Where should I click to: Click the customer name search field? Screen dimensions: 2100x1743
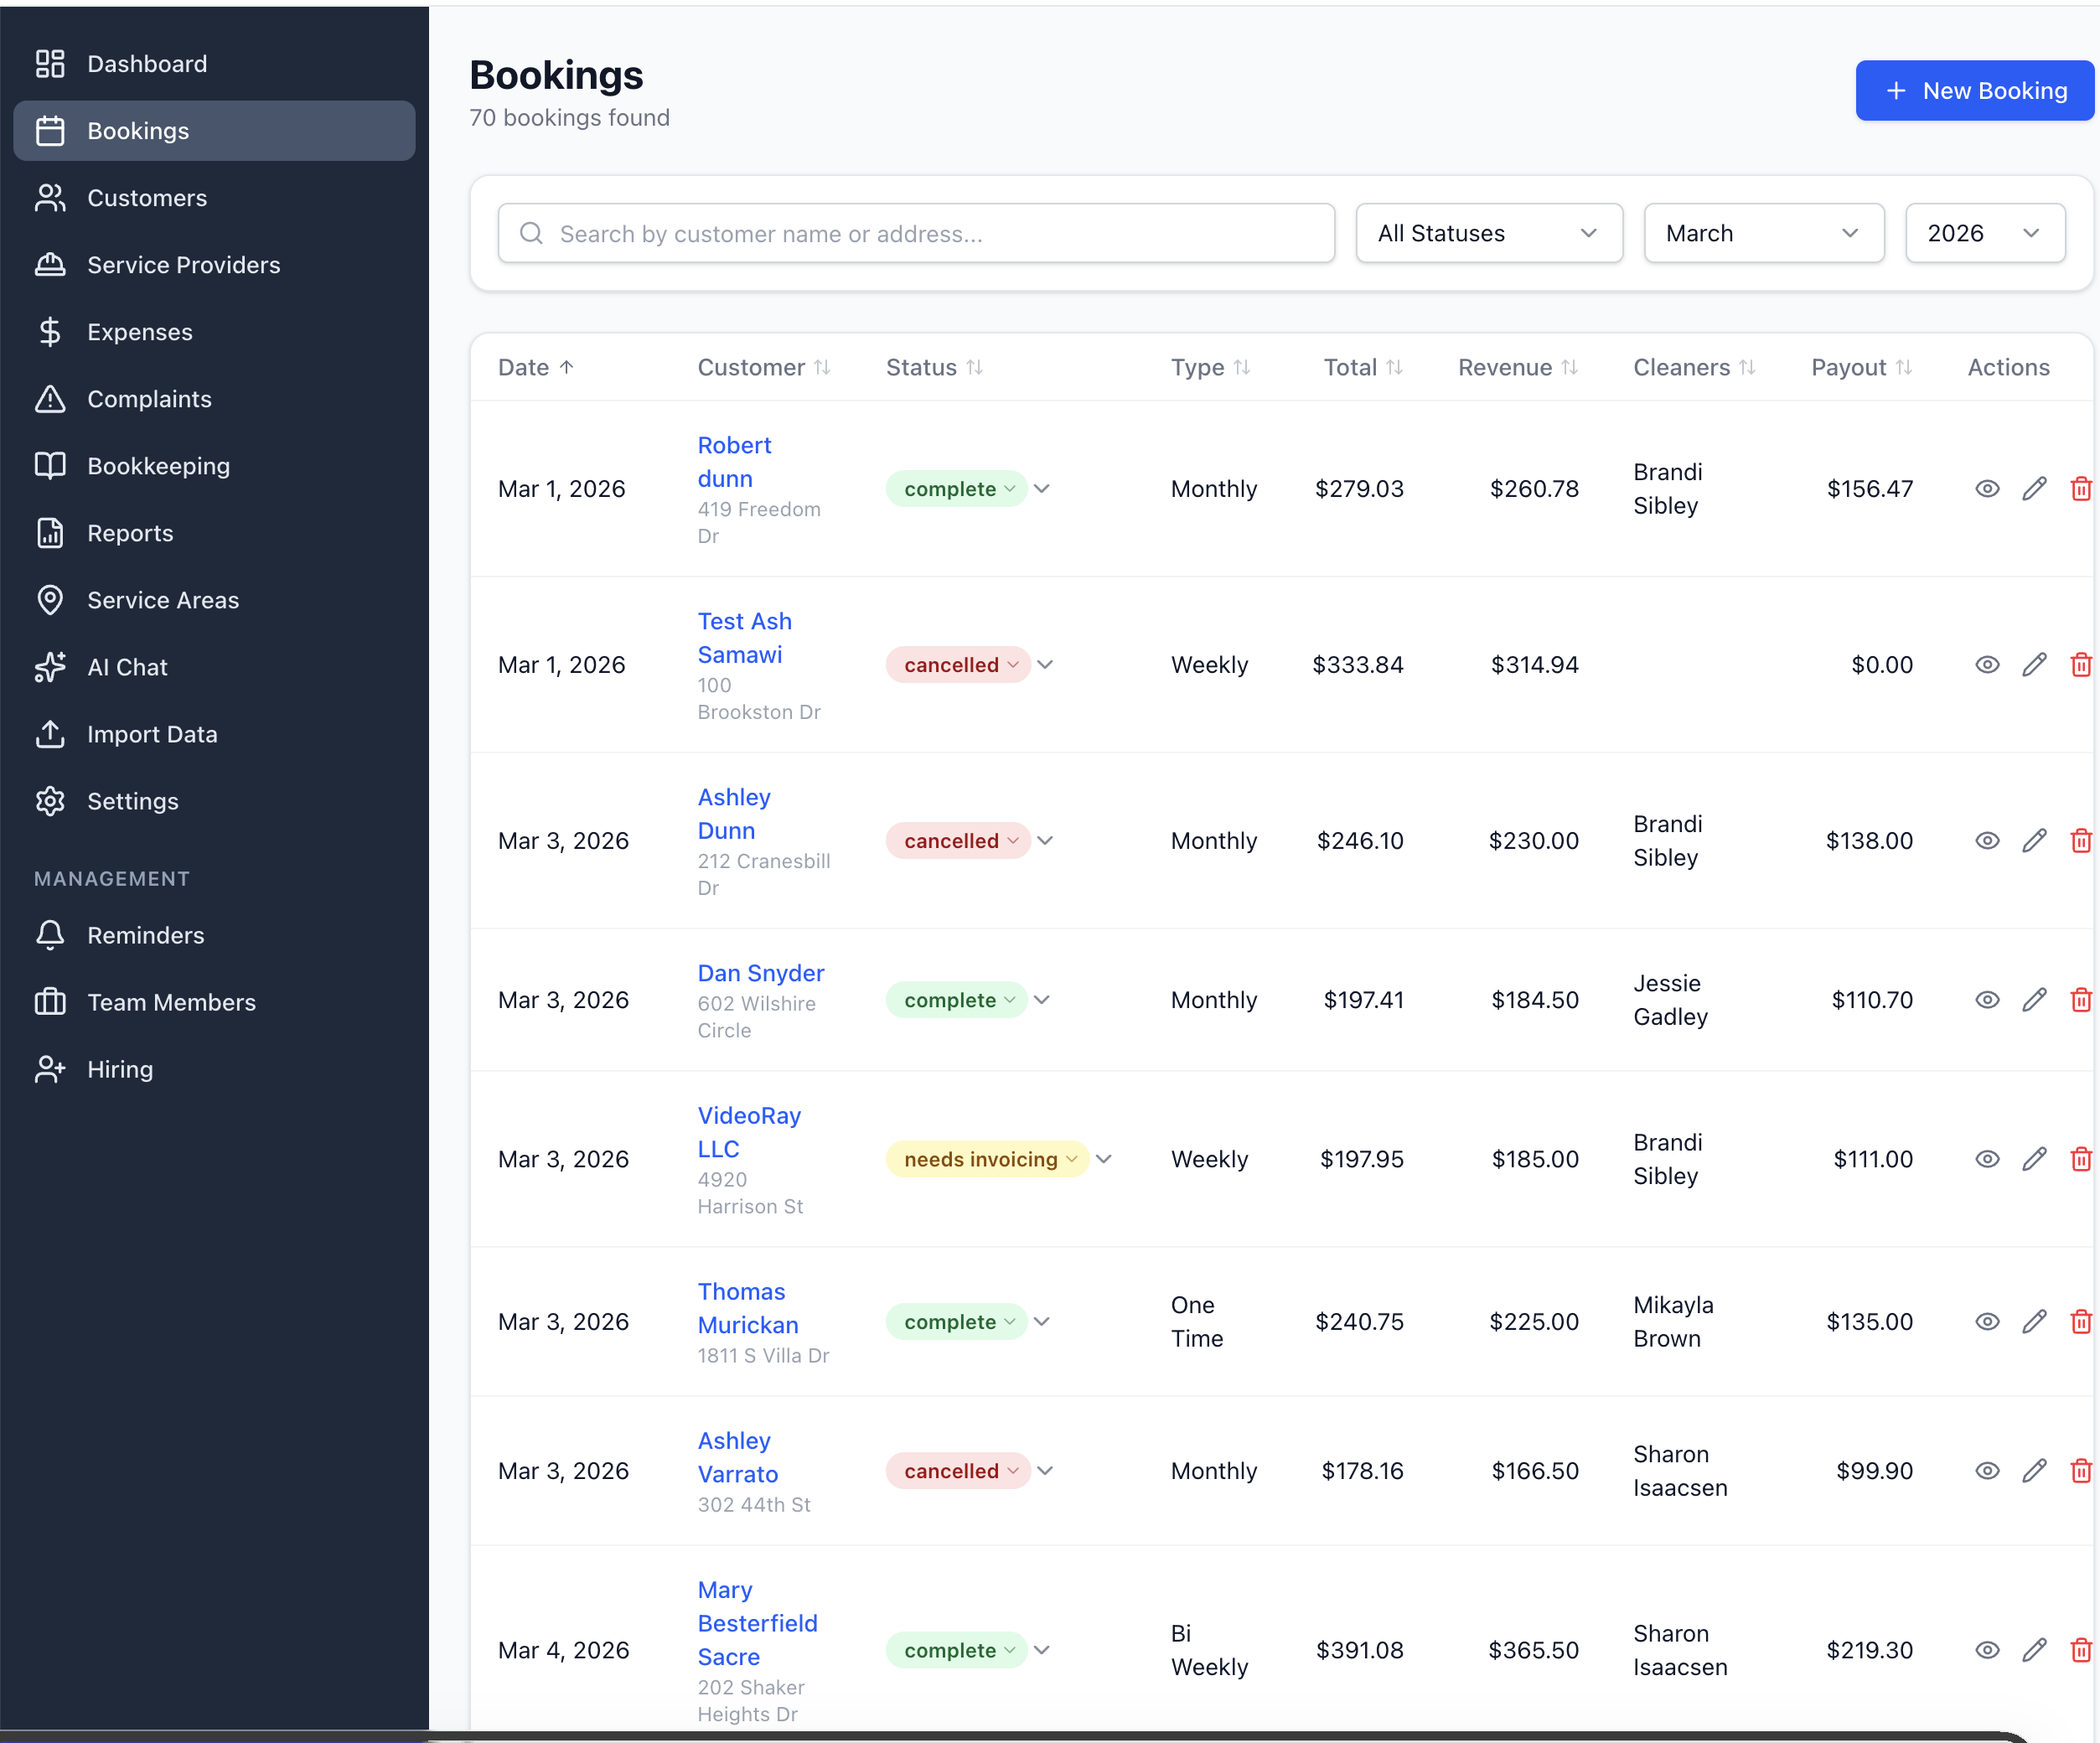[915, 233]
